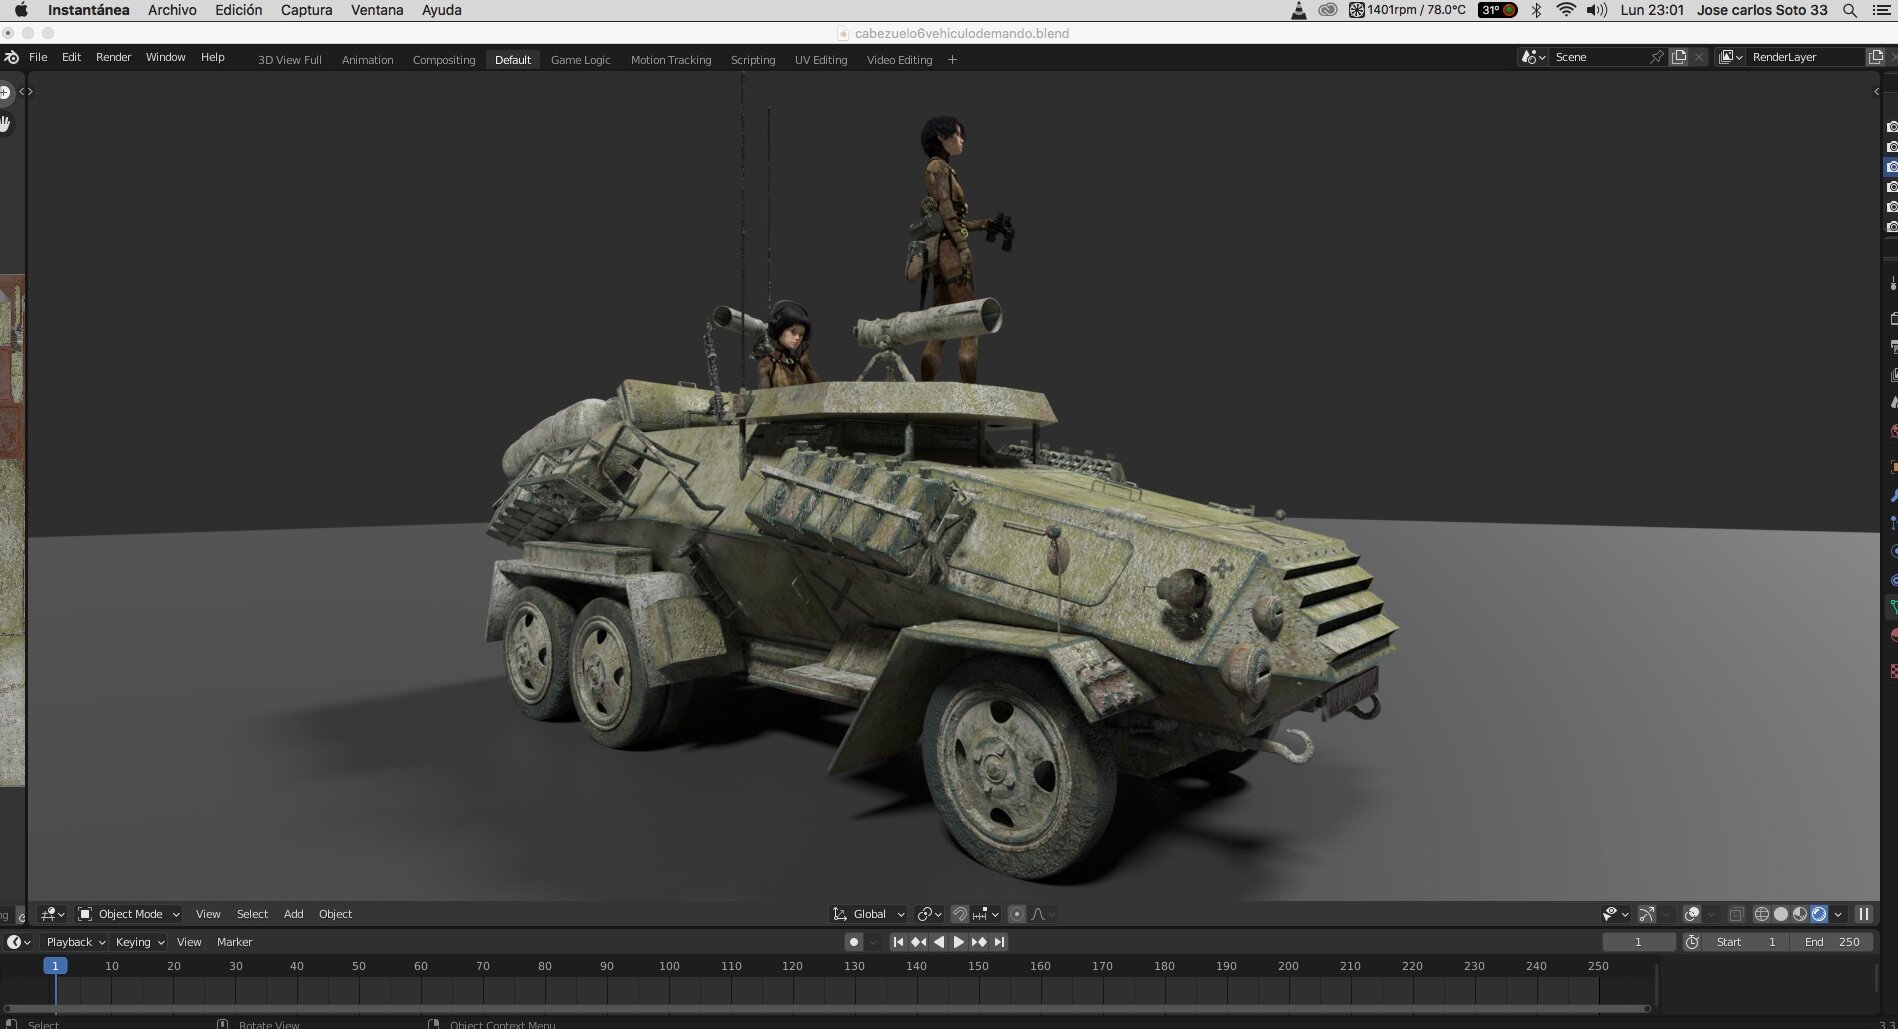Switch to solid viewport shading
Screen dimensions: 1898x1029
(x=1781, y=914)
